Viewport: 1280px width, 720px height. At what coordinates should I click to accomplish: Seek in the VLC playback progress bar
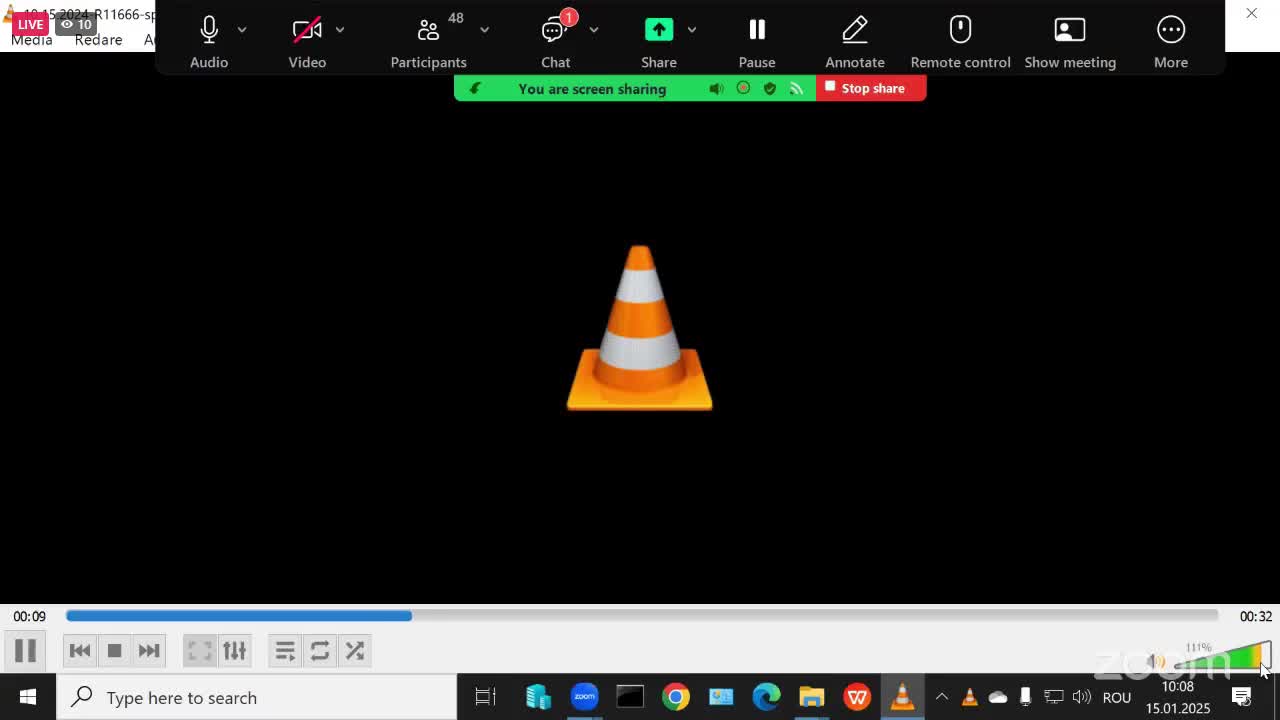pos(642,616)
